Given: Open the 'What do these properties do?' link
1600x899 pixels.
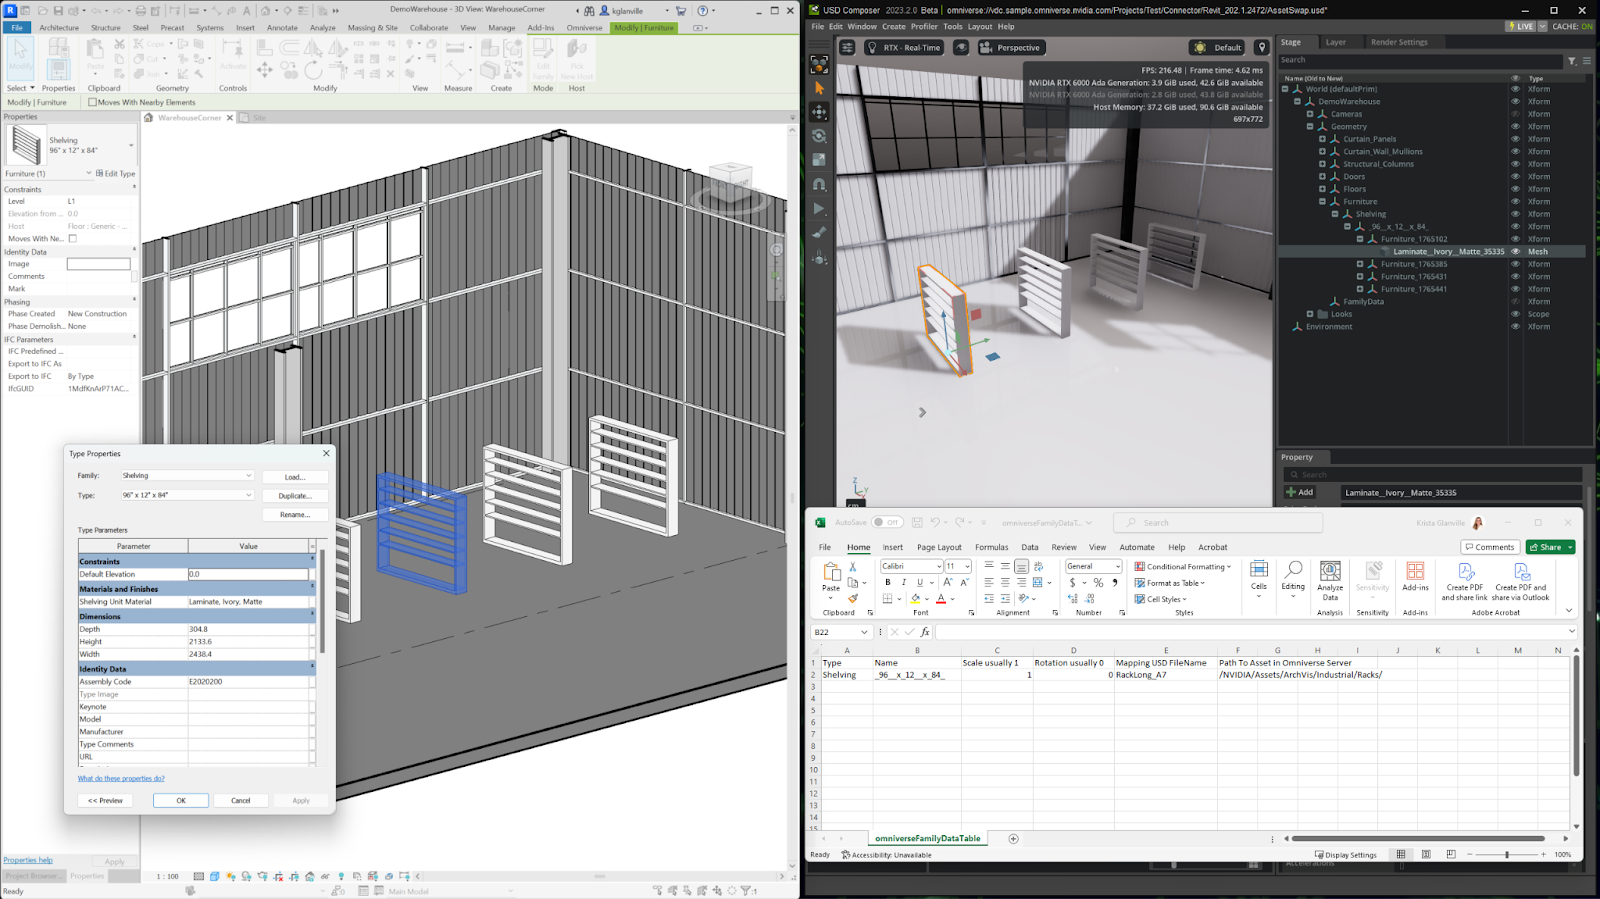Looking at the screenshot, I should (x=121, y=779).
